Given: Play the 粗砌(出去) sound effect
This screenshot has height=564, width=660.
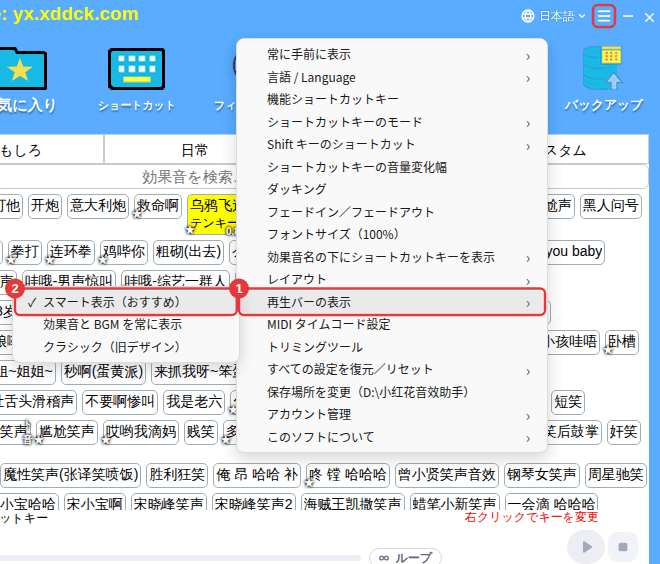Looking at the screenshot, I should tap(188, 252).
